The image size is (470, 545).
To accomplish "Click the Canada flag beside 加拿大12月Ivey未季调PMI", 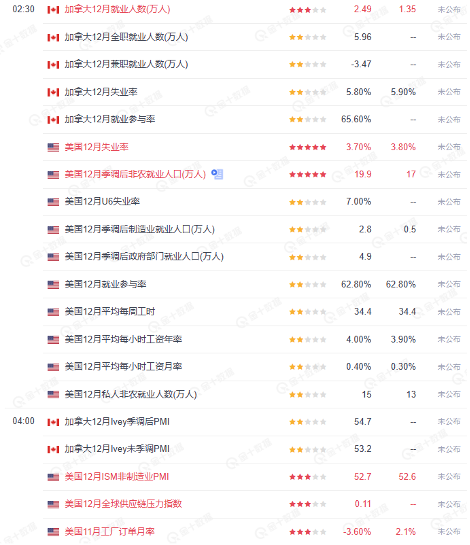I will pos(53,449).
